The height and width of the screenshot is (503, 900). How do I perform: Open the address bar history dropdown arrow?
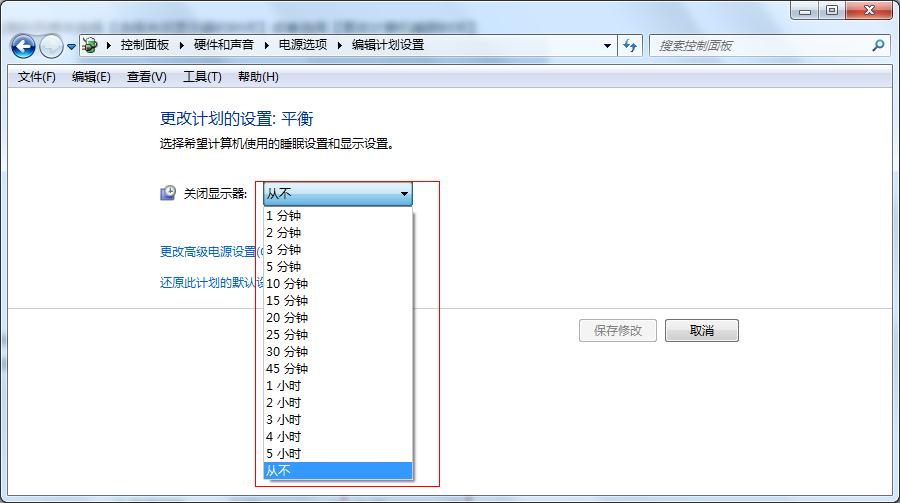(607, 45)
